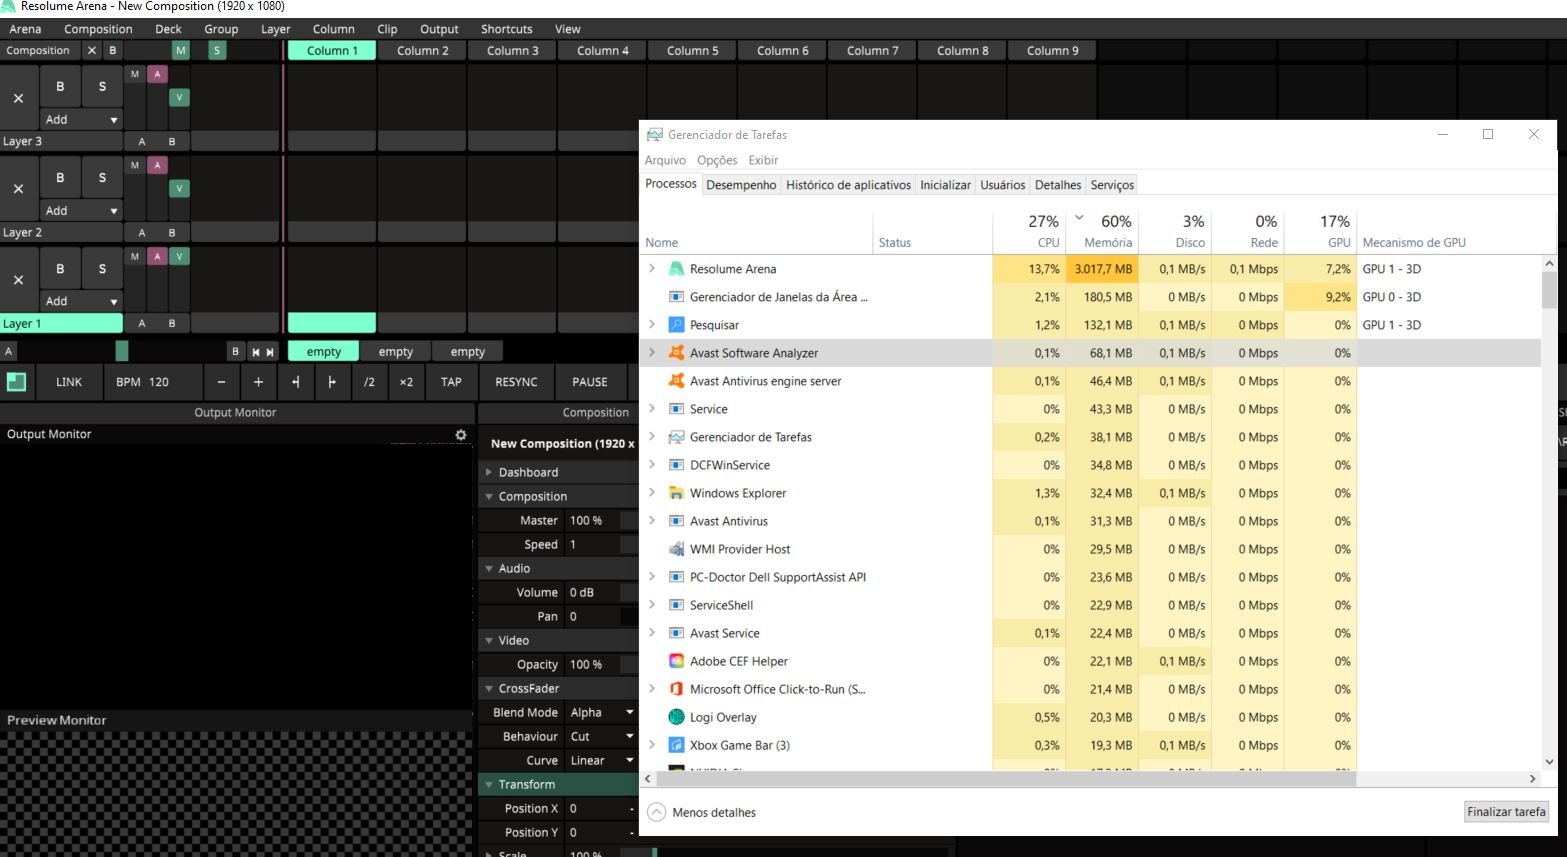
Task: Click the Windows Explorer folder icon
Action: [x=676, y=493]
